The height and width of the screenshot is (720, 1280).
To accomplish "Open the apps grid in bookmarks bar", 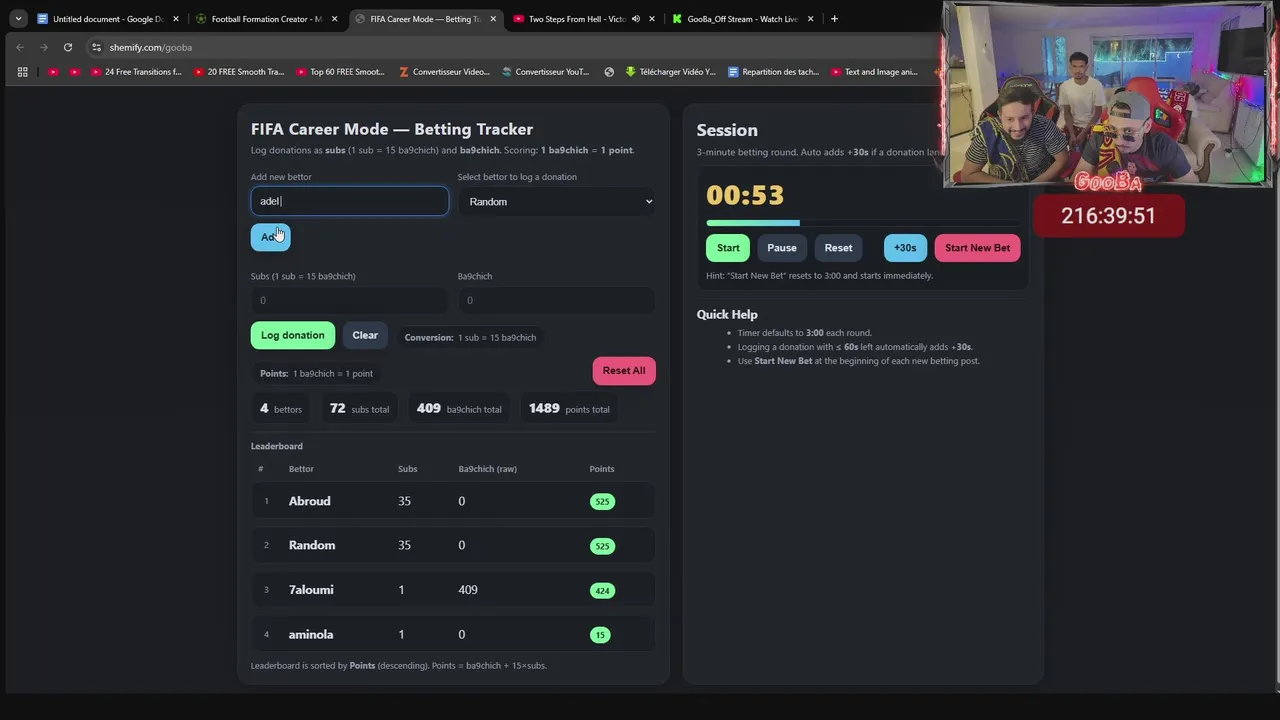I will click(22, 72).
